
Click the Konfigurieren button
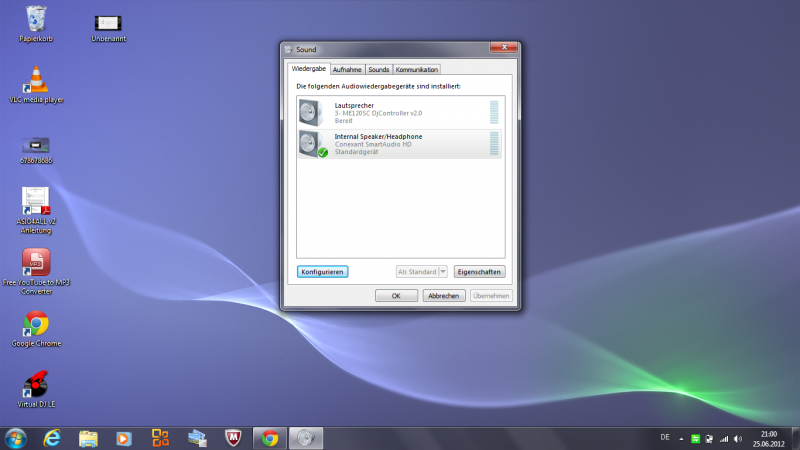pos(322,271)
